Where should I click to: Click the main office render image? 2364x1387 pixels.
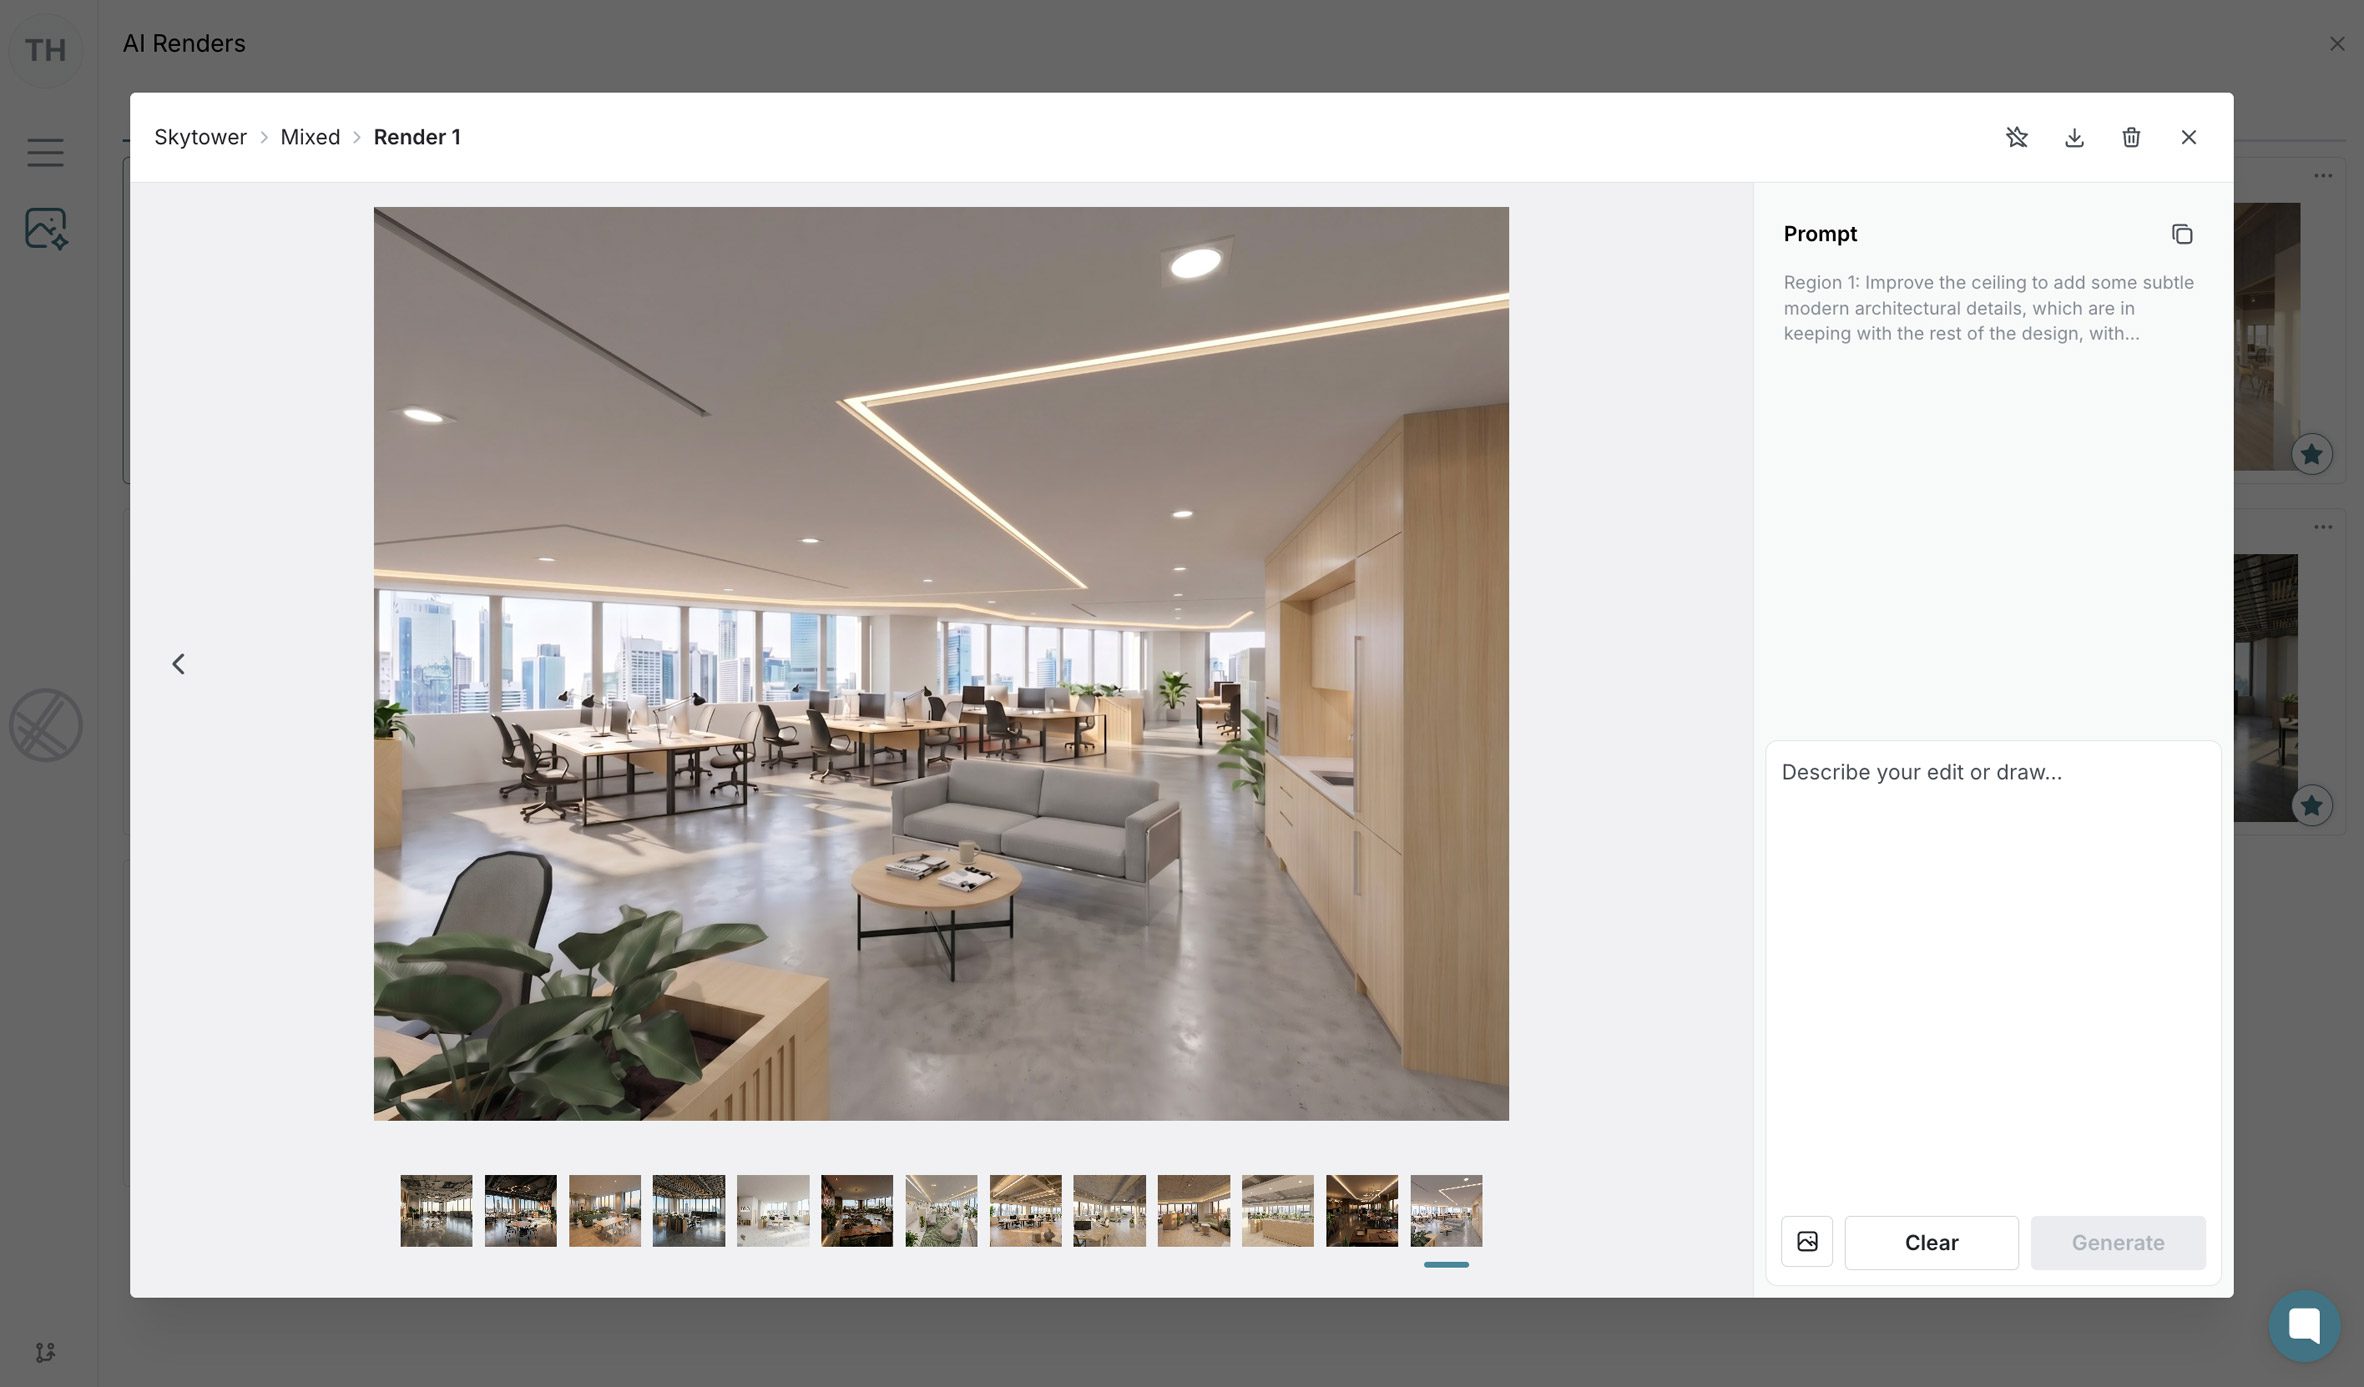(x=941, y=663)
